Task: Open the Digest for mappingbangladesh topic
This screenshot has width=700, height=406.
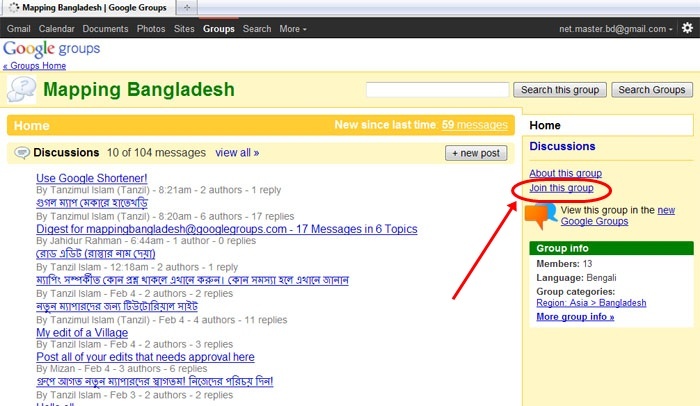Action: 227,229
